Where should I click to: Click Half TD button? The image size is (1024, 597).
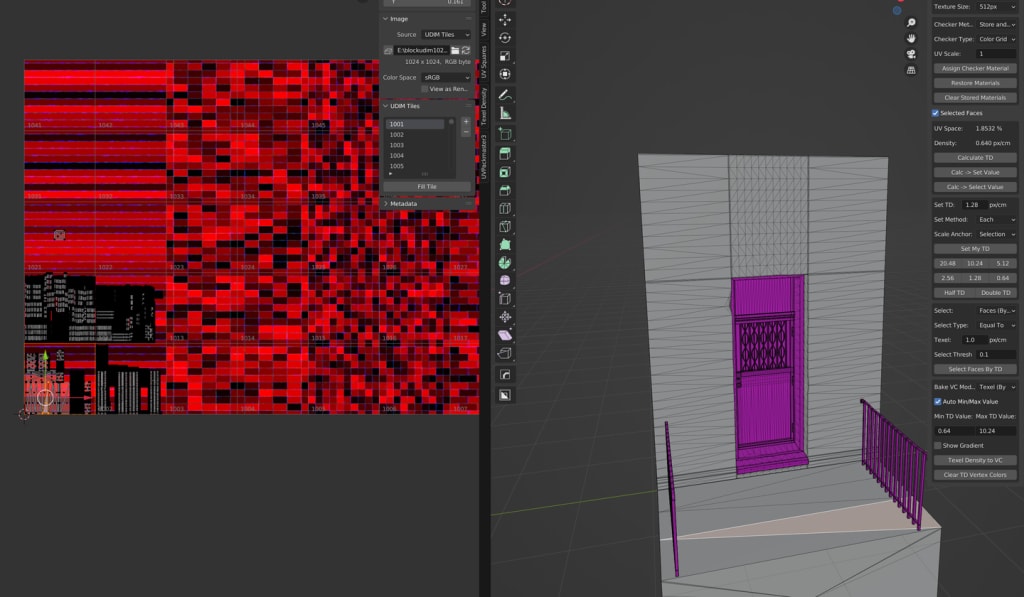(954, 293)
